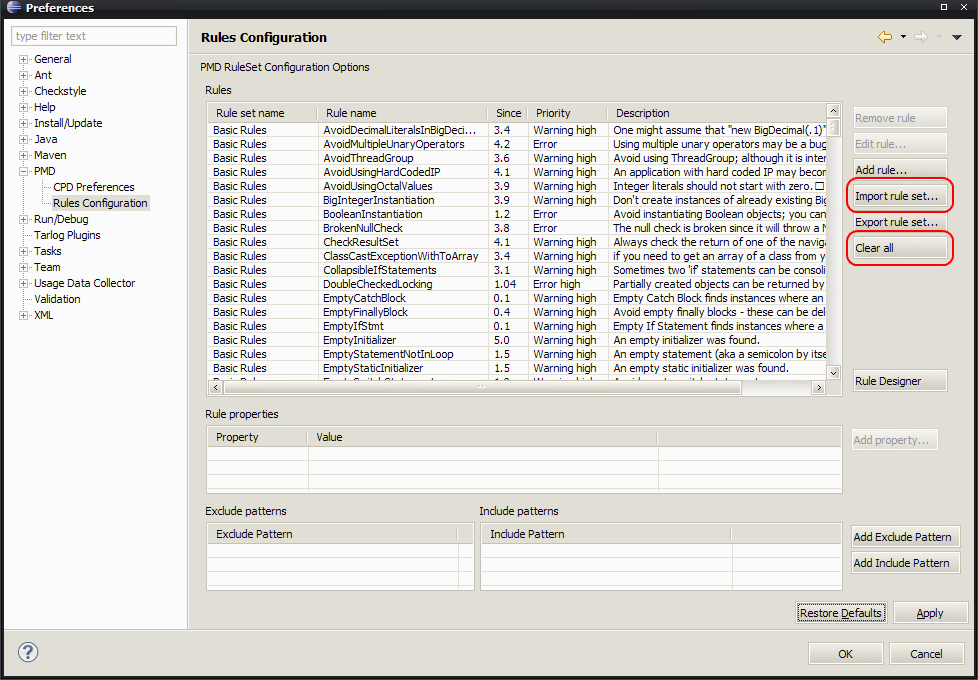Click the help question mark icon
Image resolution: width=978 pixels, height=680 pixels.
pyautogui.click(x=28, y=653)
